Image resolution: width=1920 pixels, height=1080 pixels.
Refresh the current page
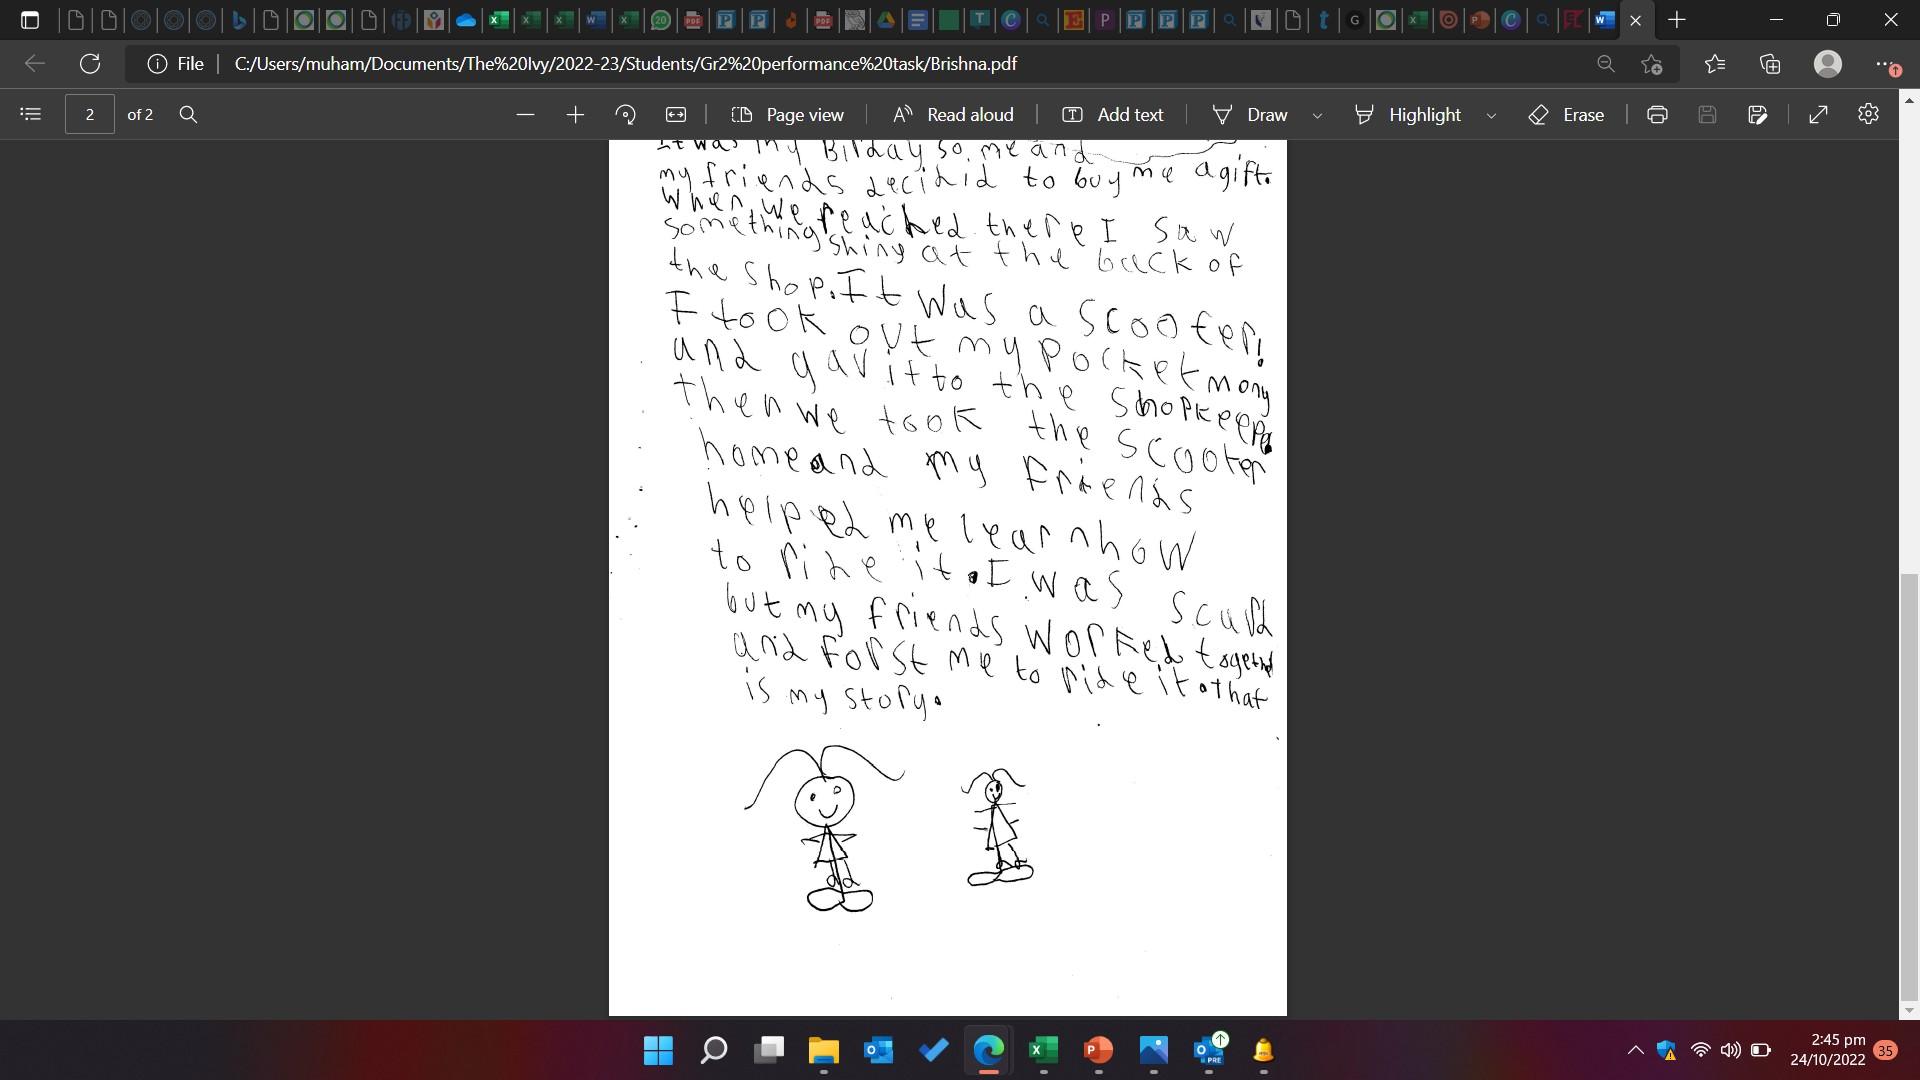90,63
